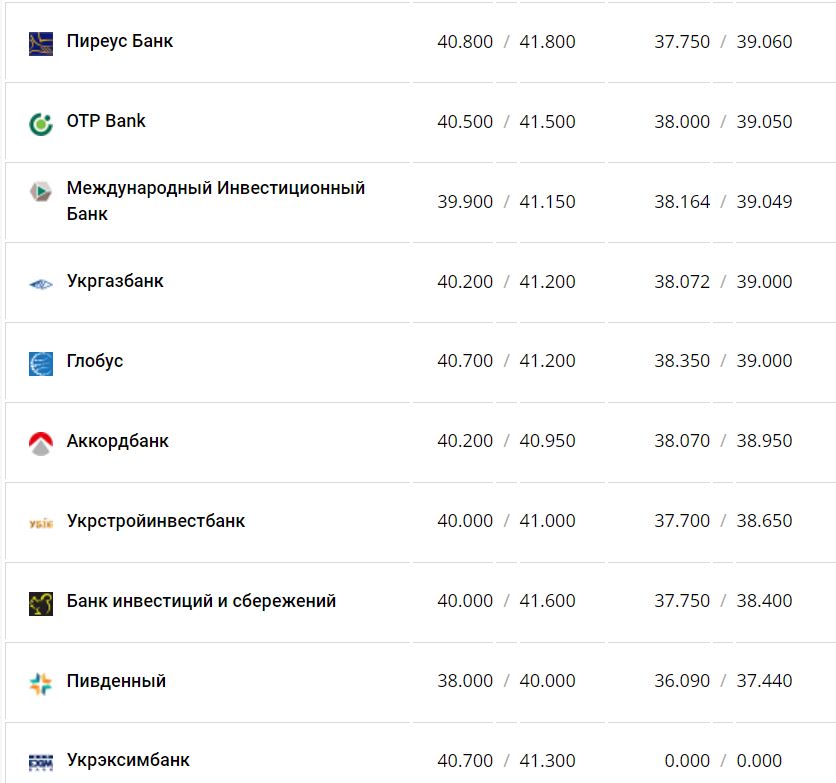Click Укрстройинвестбанк rate 37.700 / 38.650

723,521
